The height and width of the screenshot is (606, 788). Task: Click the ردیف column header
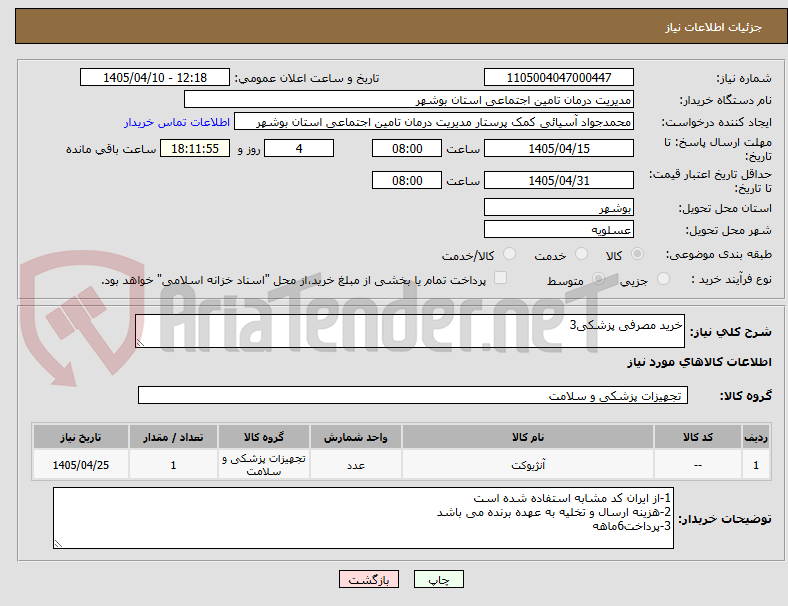(755, 437)
